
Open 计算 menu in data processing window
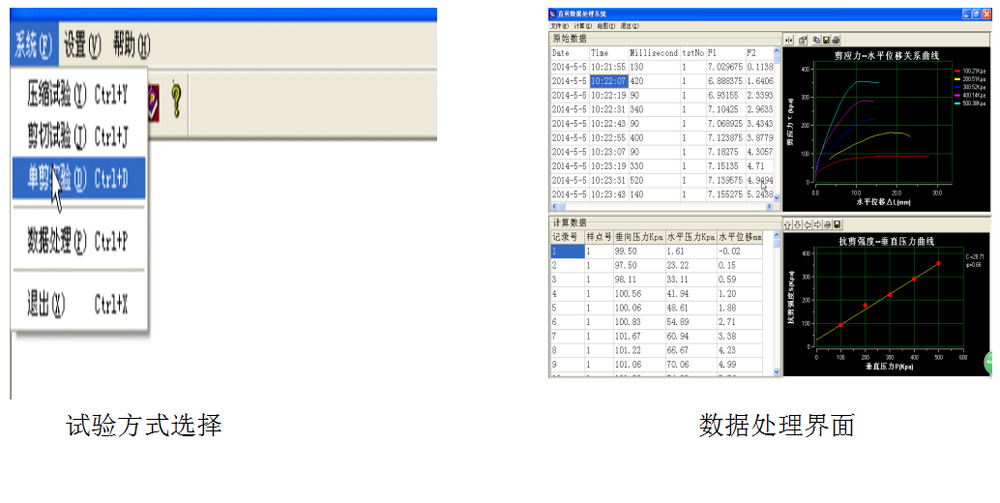pyautogui.click(x=583, y=26)
